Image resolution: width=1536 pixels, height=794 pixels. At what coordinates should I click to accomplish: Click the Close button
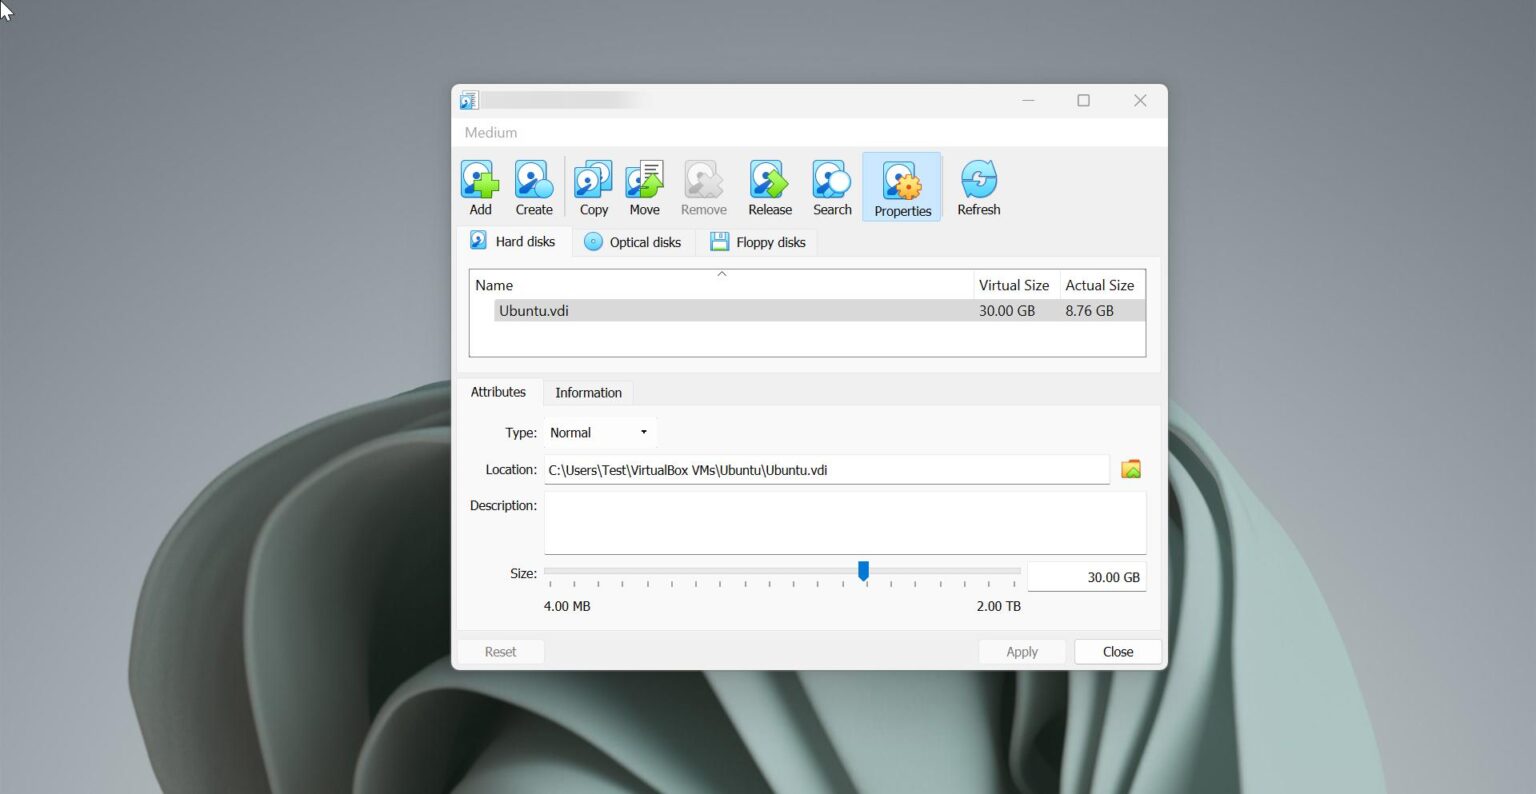click(1117, 651)
